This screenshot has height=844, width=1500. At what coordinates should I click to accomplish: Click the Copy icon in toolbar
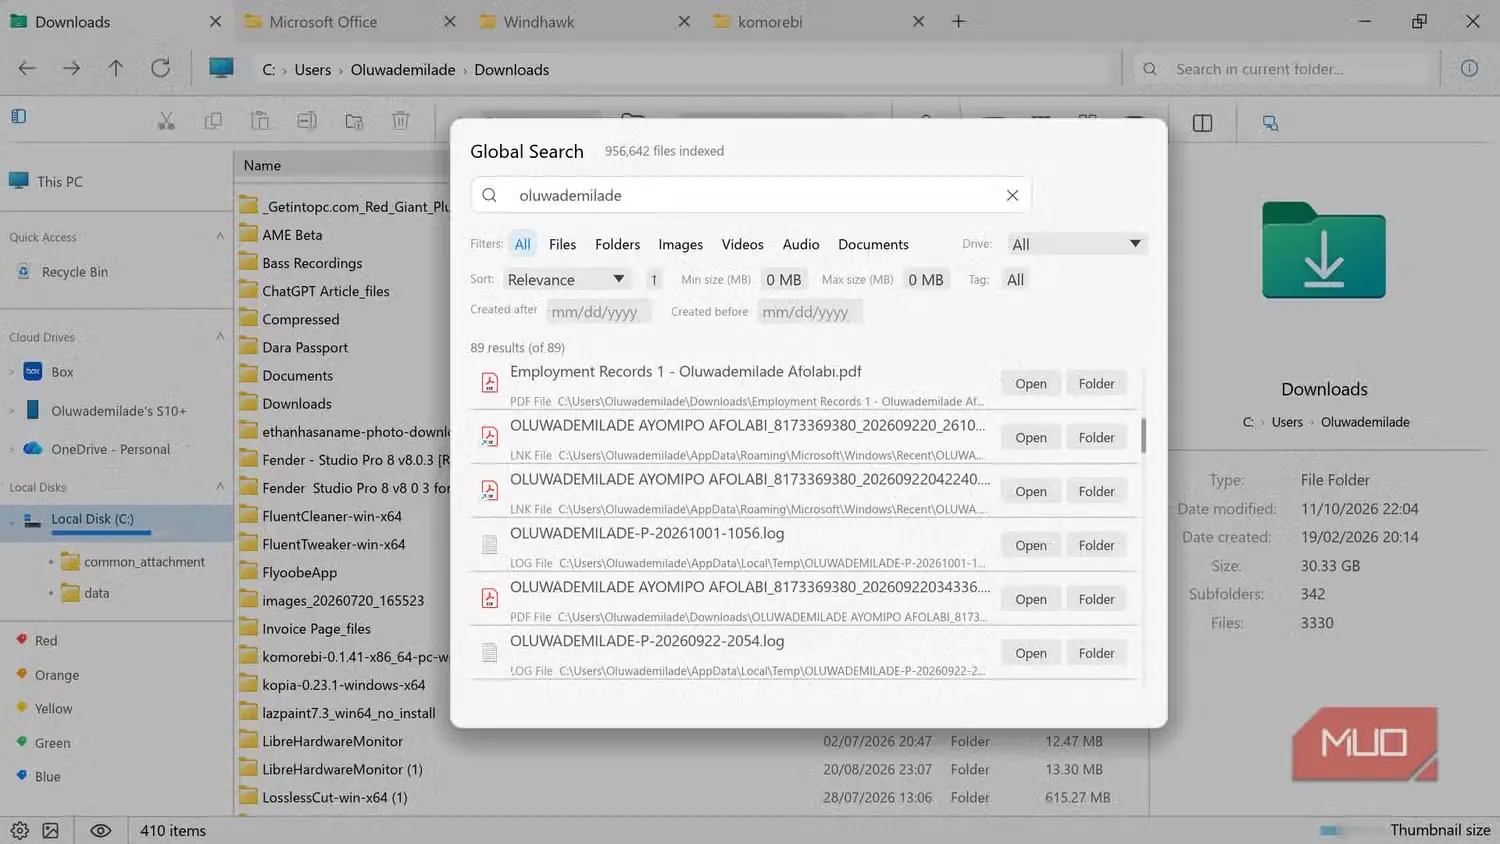213,121
